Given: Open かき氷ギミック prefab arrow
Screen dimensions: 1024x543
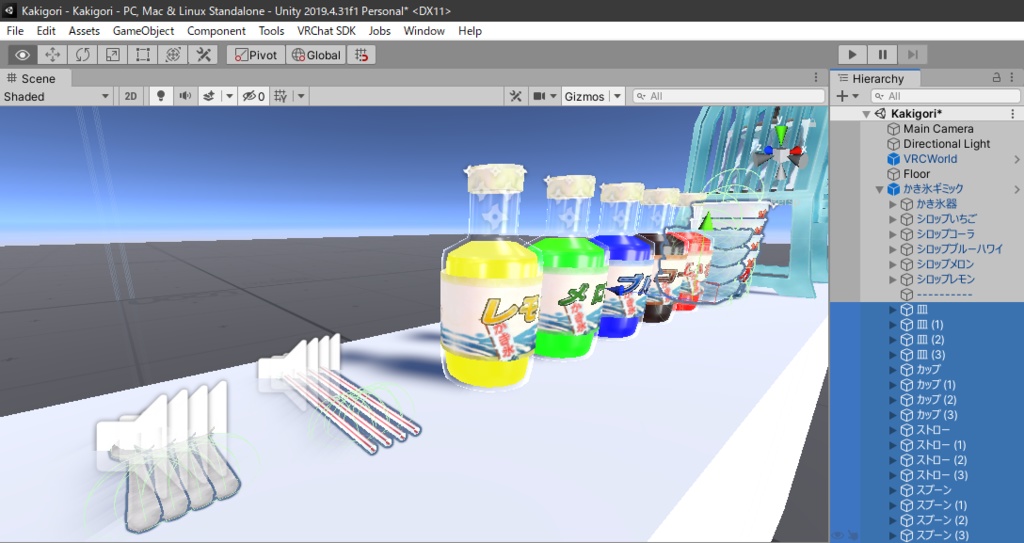Looking at the screenshot, I should (1016, 189).
